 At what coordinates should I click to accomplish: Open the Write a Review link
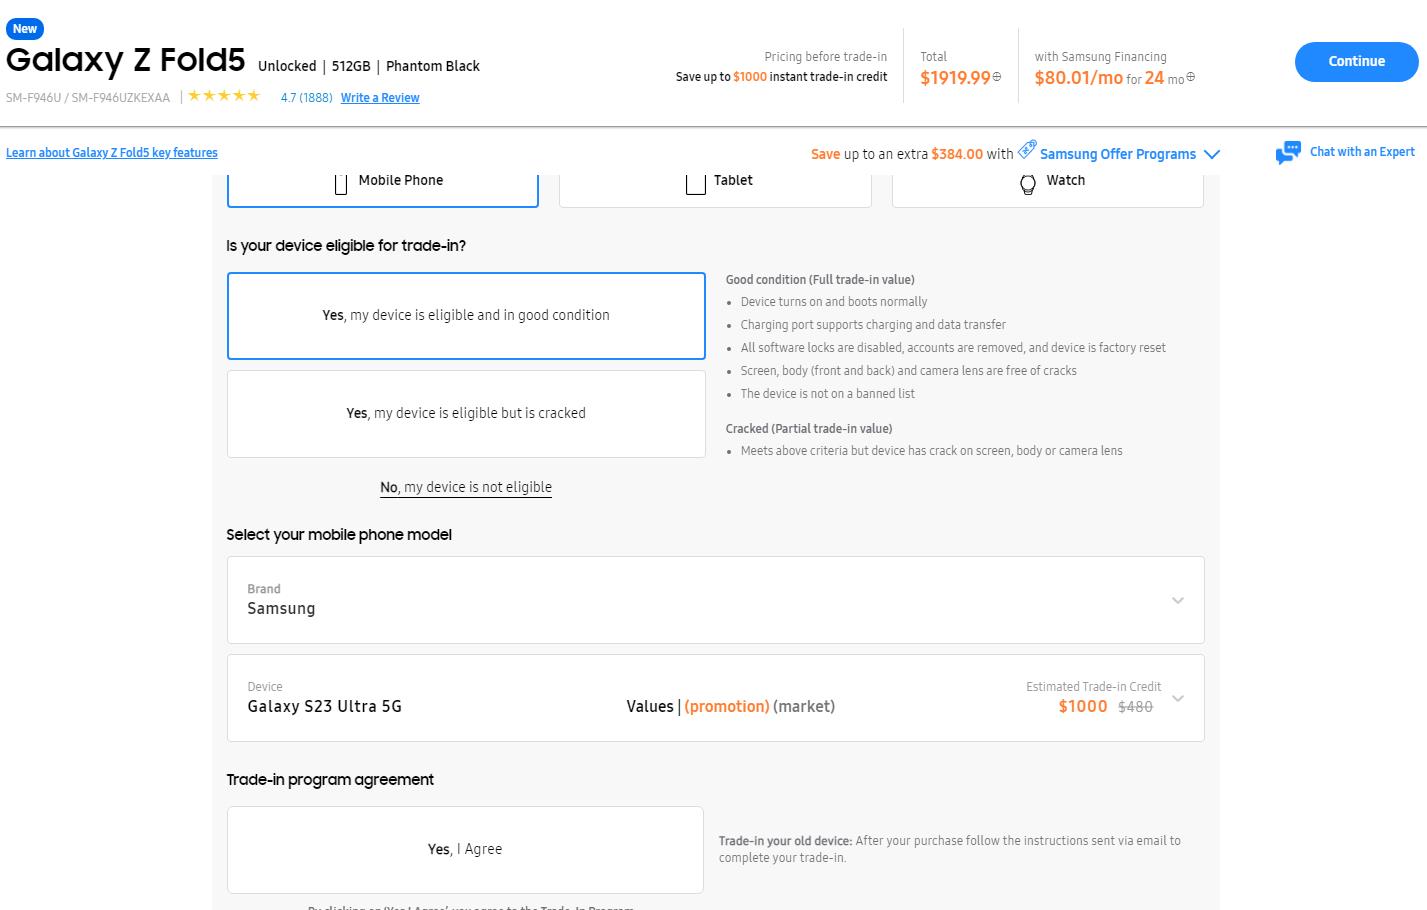[x=380, y=98]
